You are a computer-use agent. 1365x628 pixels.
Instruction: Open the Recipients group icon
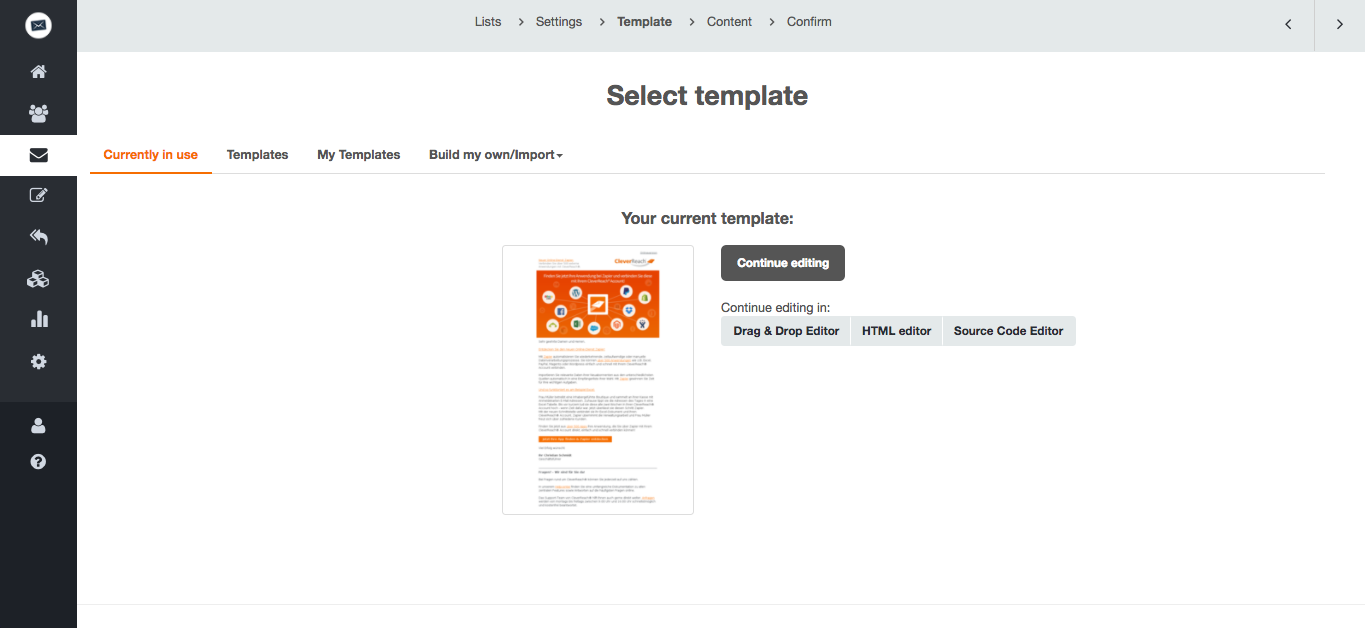point(38,113)
